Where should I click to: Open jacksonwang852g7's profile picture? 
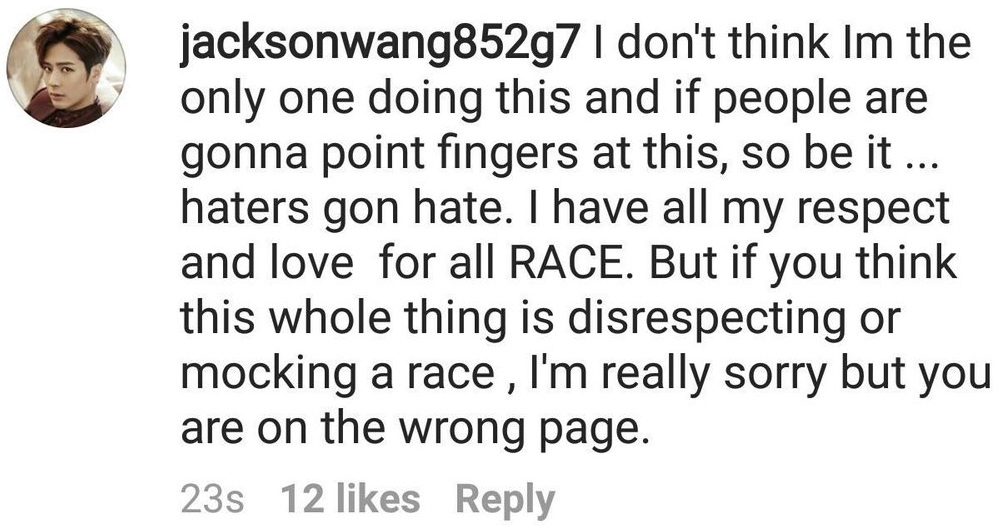pyautogui.click(x=66, y=68)
